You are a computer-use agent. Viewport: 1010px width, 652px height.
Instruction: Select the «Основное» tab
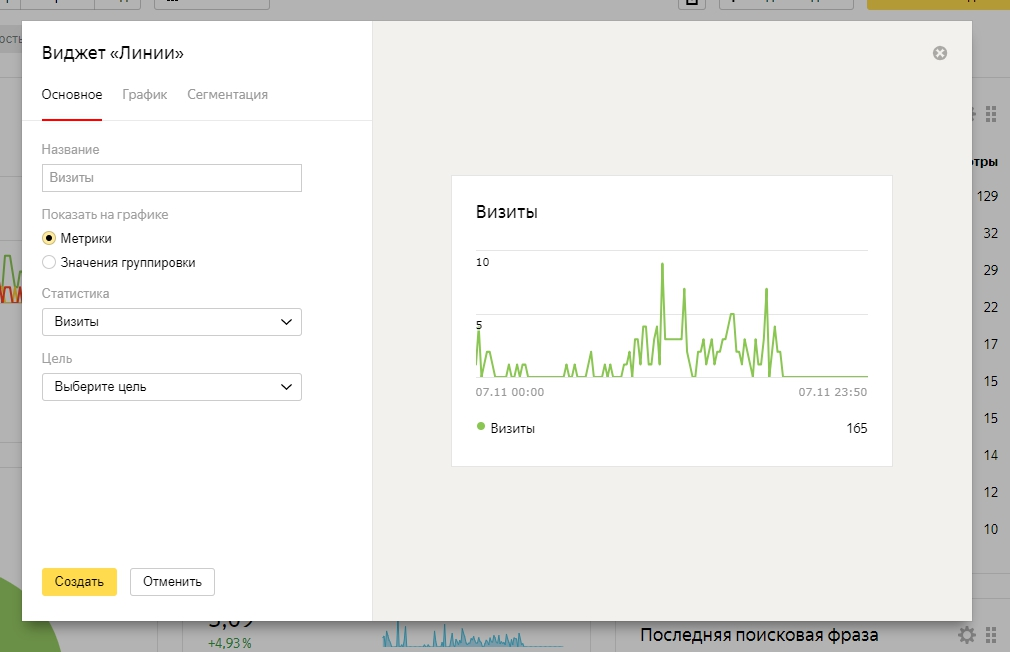point(72,95)
